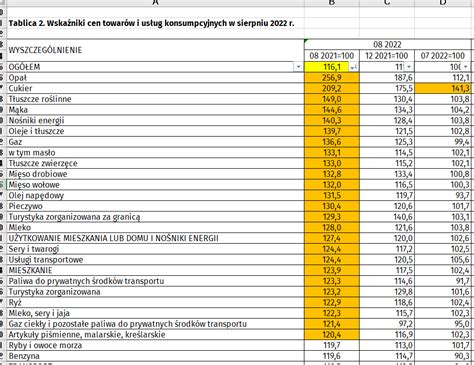Select the MIESZKANIE row label
The height and width of the screenshot is (365, 474).
pos(155,270)
